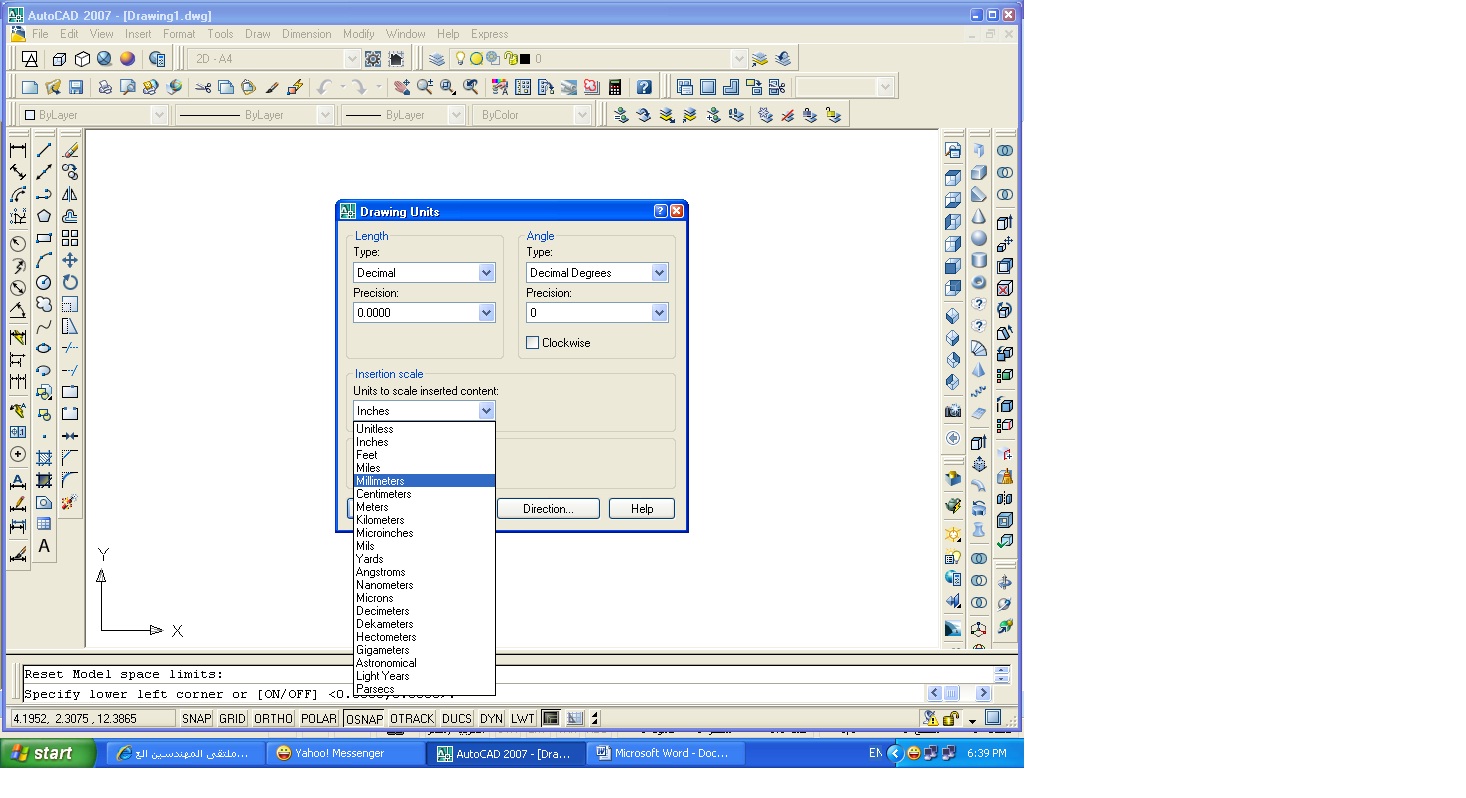
Task: Select the Spline curve tool
Action: [x=44, y=326]
